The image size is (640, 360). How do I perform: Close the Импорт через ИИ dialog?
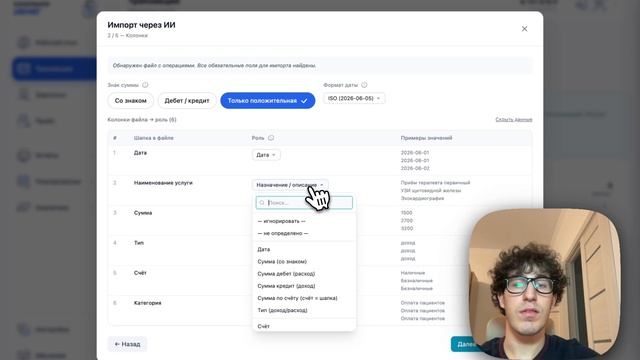click(x=524, y=29)
